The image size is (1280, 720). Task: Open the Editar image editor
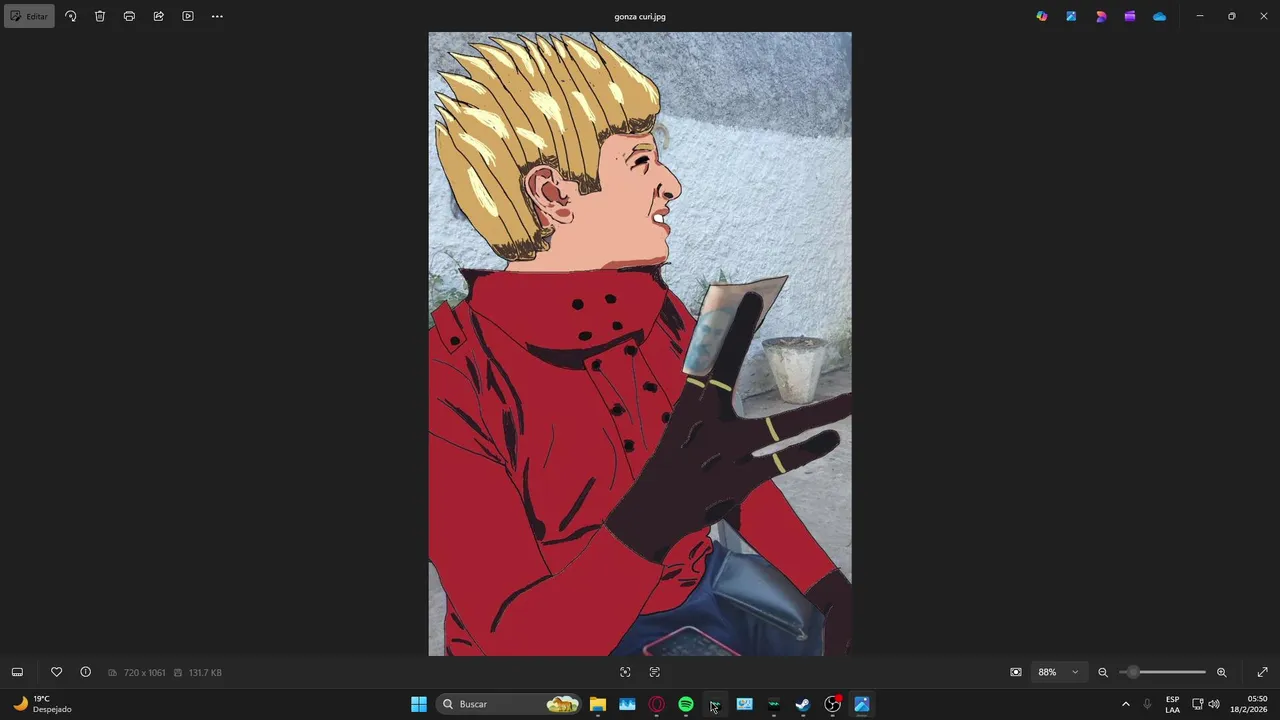coord(29,16)
